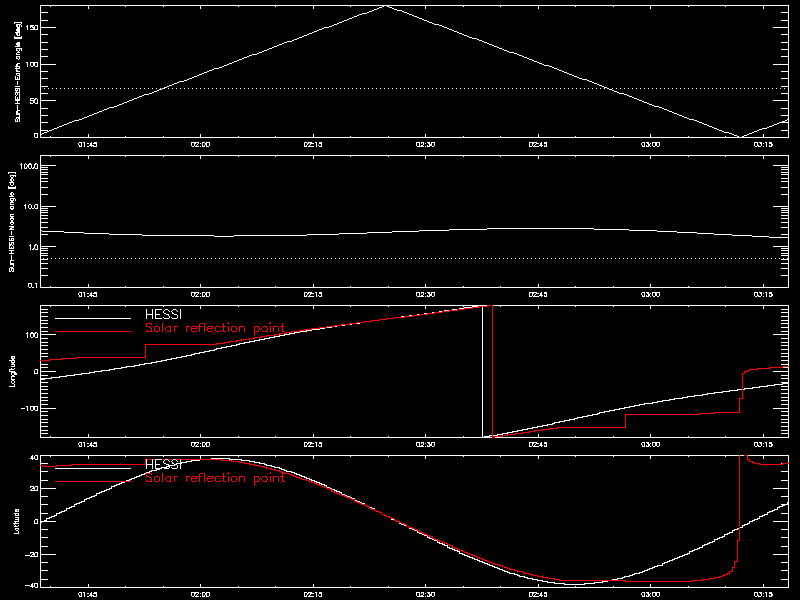Image resolution: width=800 pixels, height=600 pixels.
Task: Click the -100 tick on Longitude plot
Action: pyautogui.click(x=31, y=408)
